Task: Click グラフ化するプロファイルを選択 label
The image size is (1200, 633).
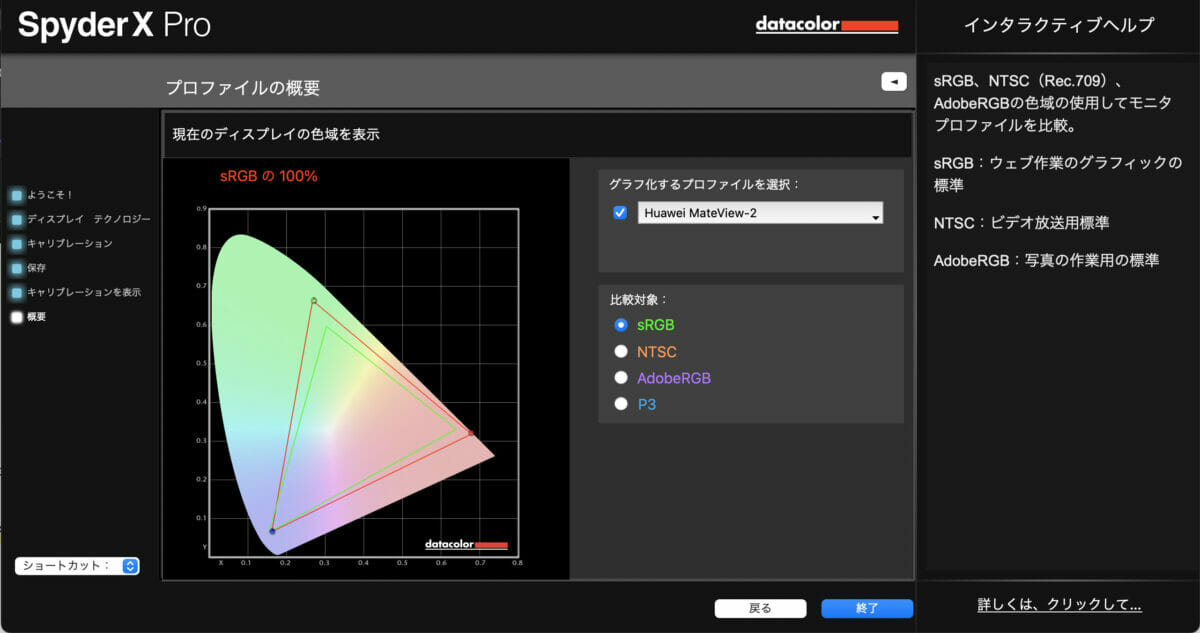Action: [x=705, y=185]
